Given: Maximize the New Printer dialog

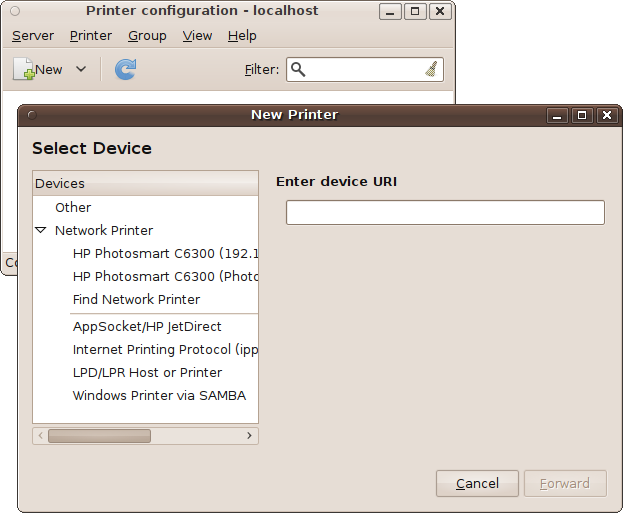Looking at the screenshot, I should pyautogui.click(x=582, y=115).
